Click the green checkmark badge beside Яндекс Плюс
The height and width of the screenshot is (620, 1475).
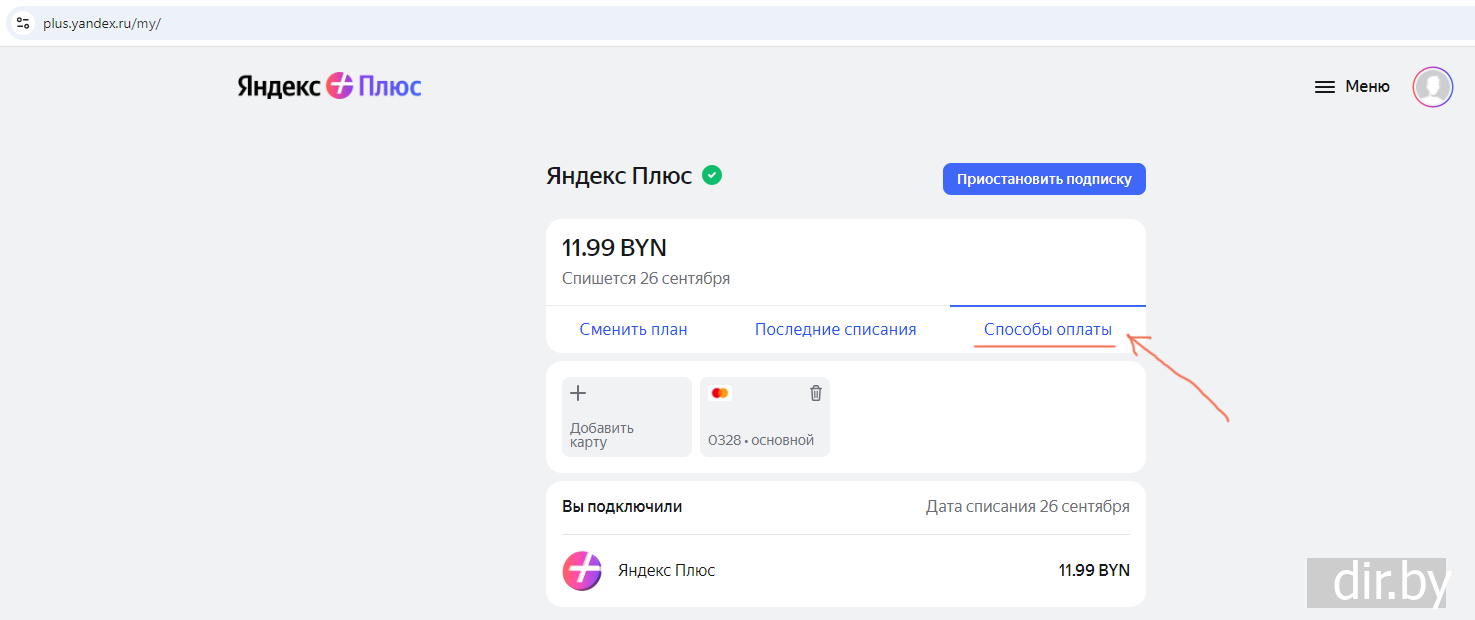712,176
